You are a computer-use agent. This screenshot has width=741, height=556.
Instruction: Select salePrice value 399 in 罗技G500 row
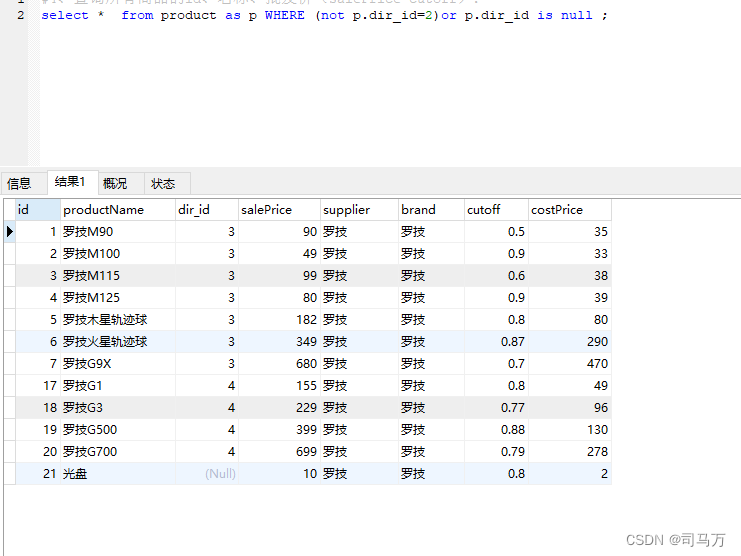(x=279, y=429)
